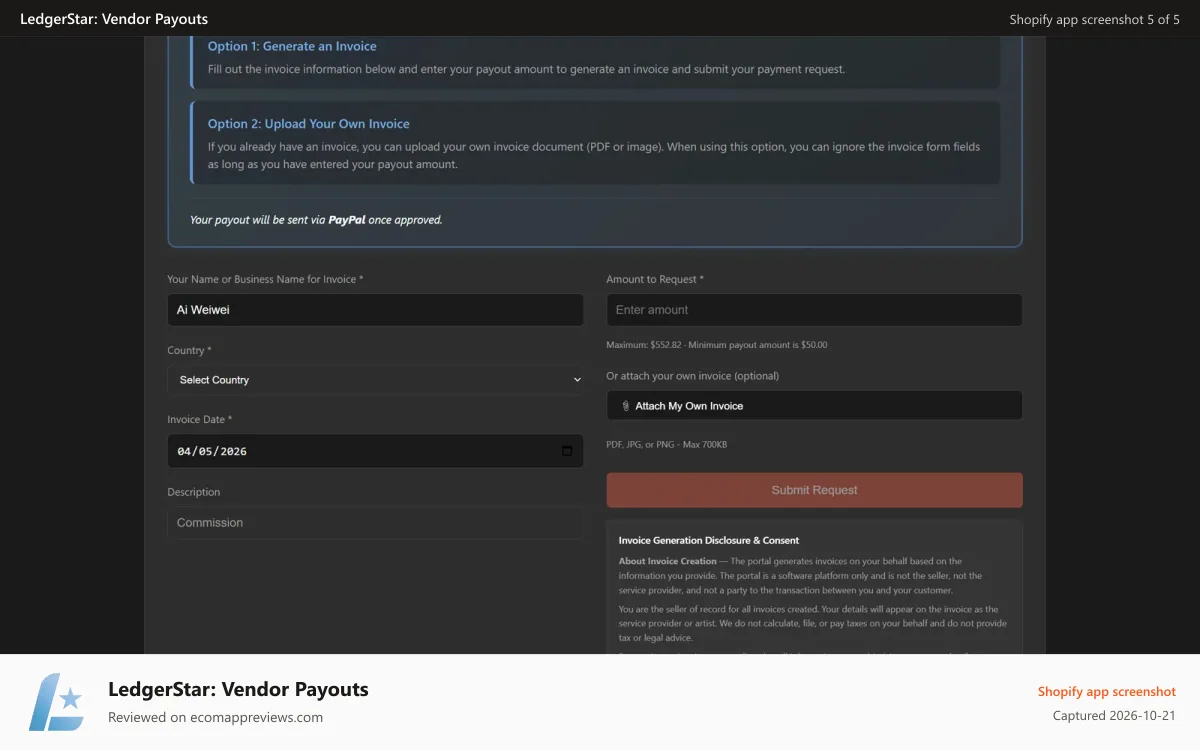Image resolution: width=1200 pixels, height=750 pixels.
Task: Select the Option 2: Upload Your Own Invoice heading
Action: tap(309, 124)
